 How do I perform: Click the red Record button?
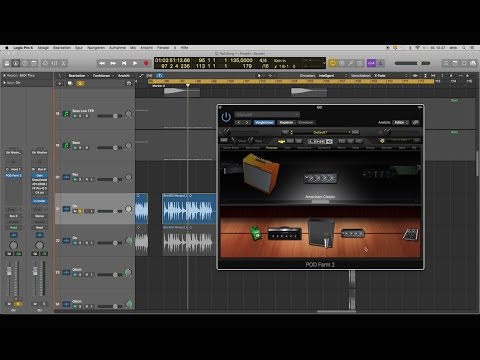click(146, 63)
